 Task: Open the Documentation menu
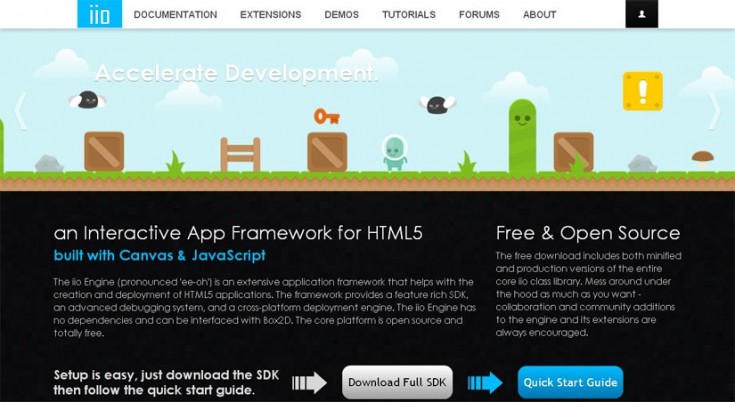pos(175,15)
